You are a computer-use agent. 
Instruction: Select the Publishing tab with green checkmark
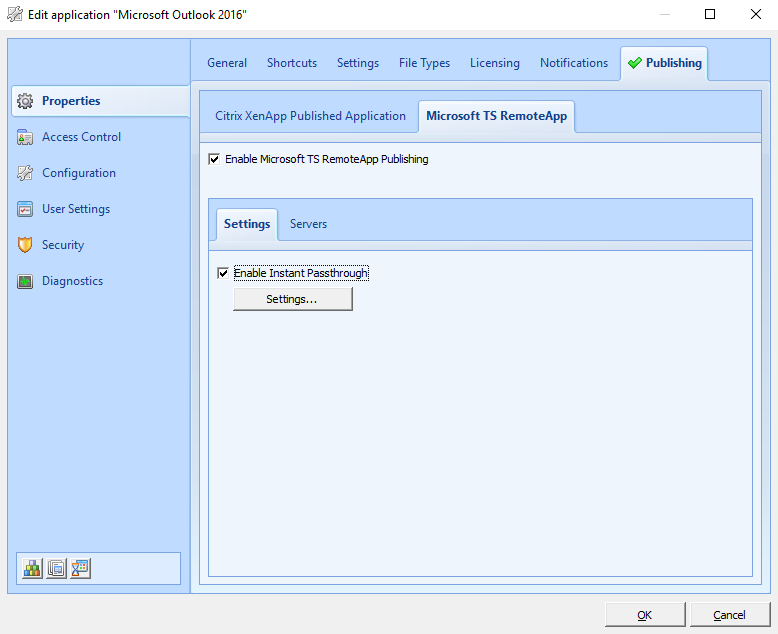click(664, 63)
